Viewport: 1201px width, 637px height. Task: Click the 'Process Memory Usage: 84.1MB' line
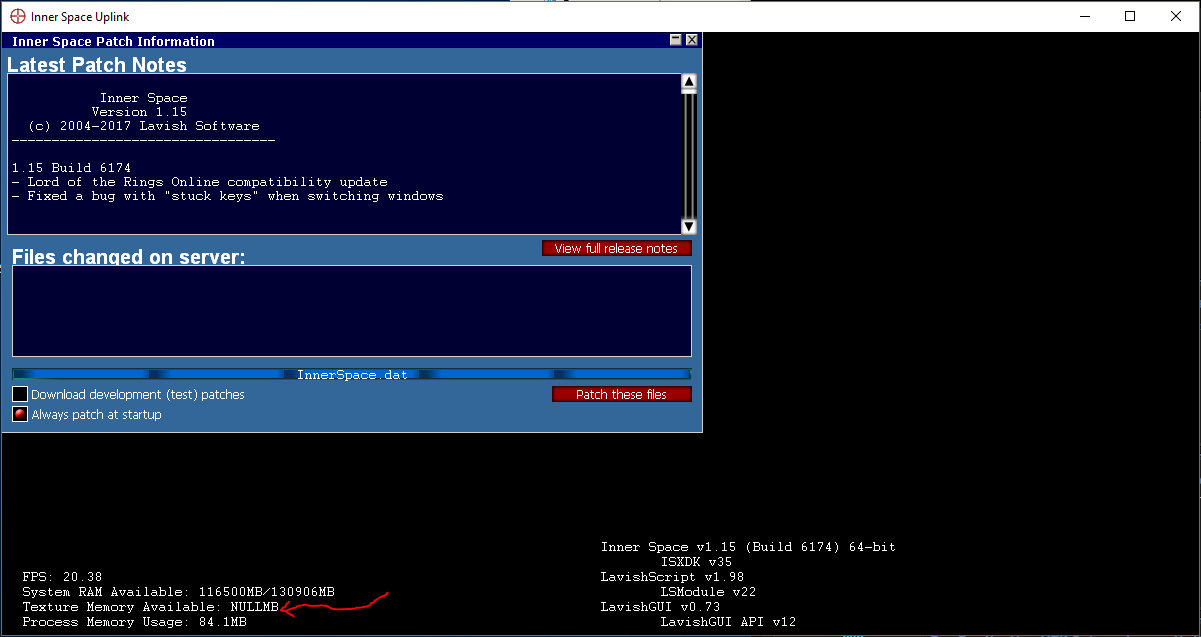(134, 622)
